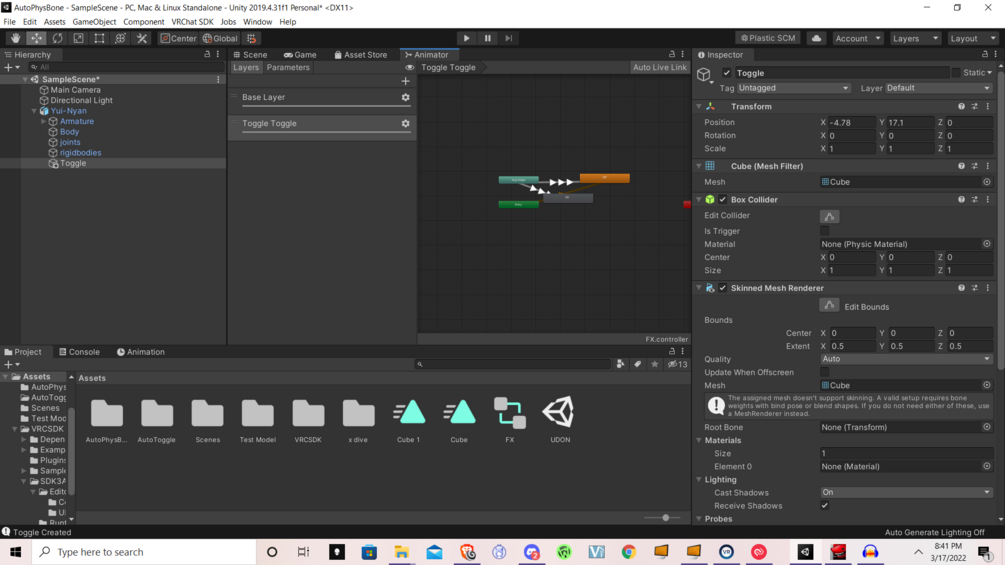
Task: Uncheck Receive Shadows
Action: [x=825, y=505]
